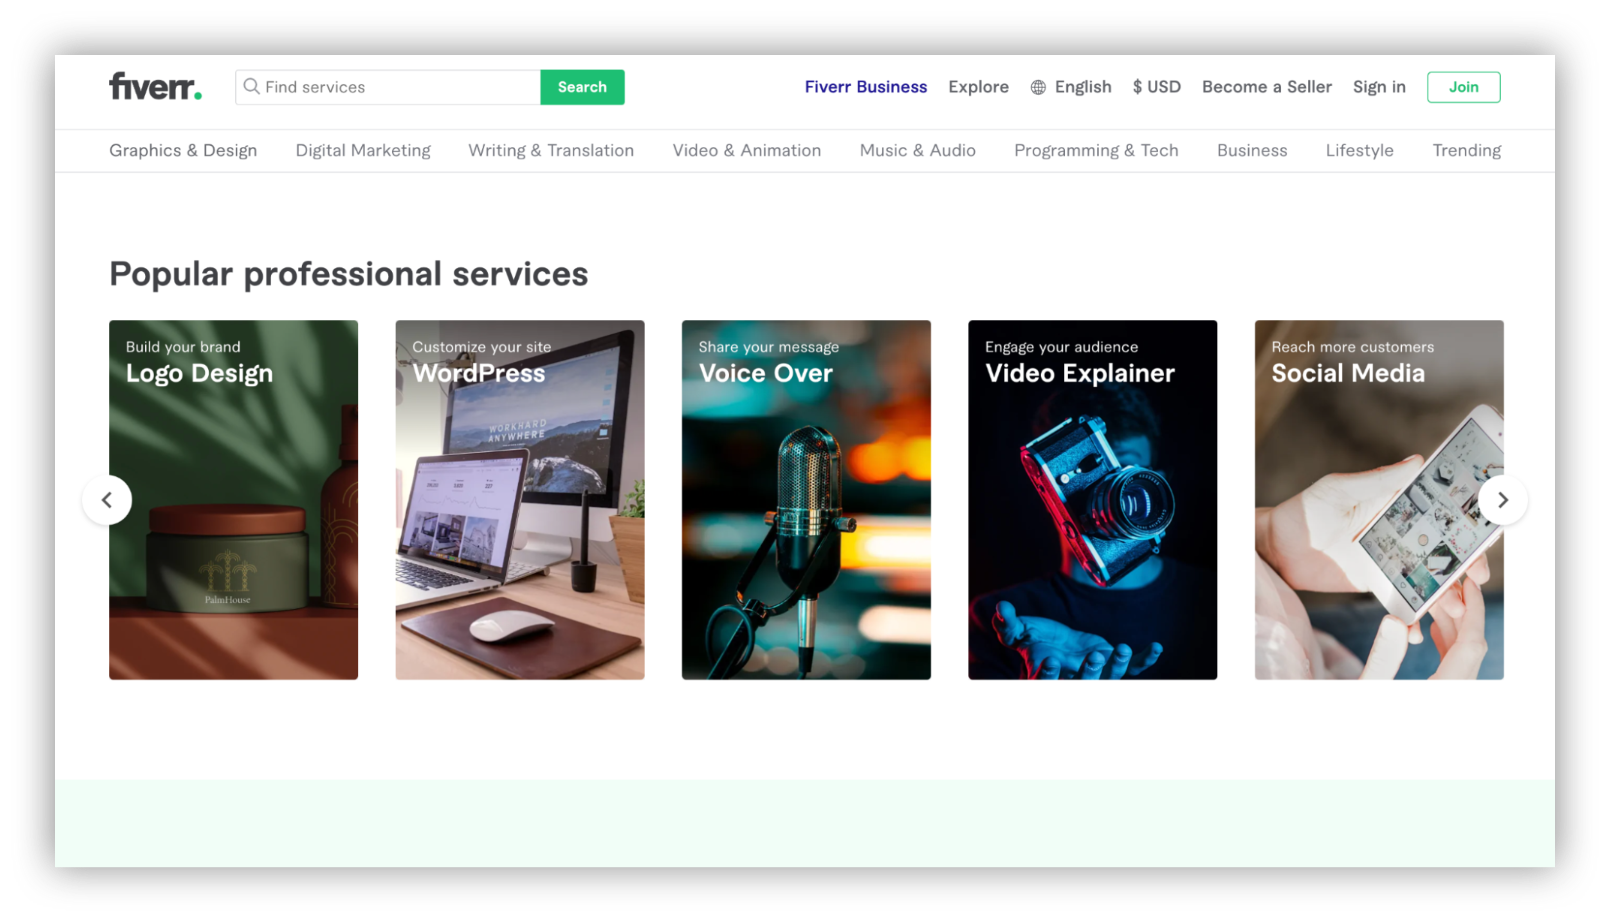Open the Social Media service card
This screenshot has width=1610, height=923.
1379,500
